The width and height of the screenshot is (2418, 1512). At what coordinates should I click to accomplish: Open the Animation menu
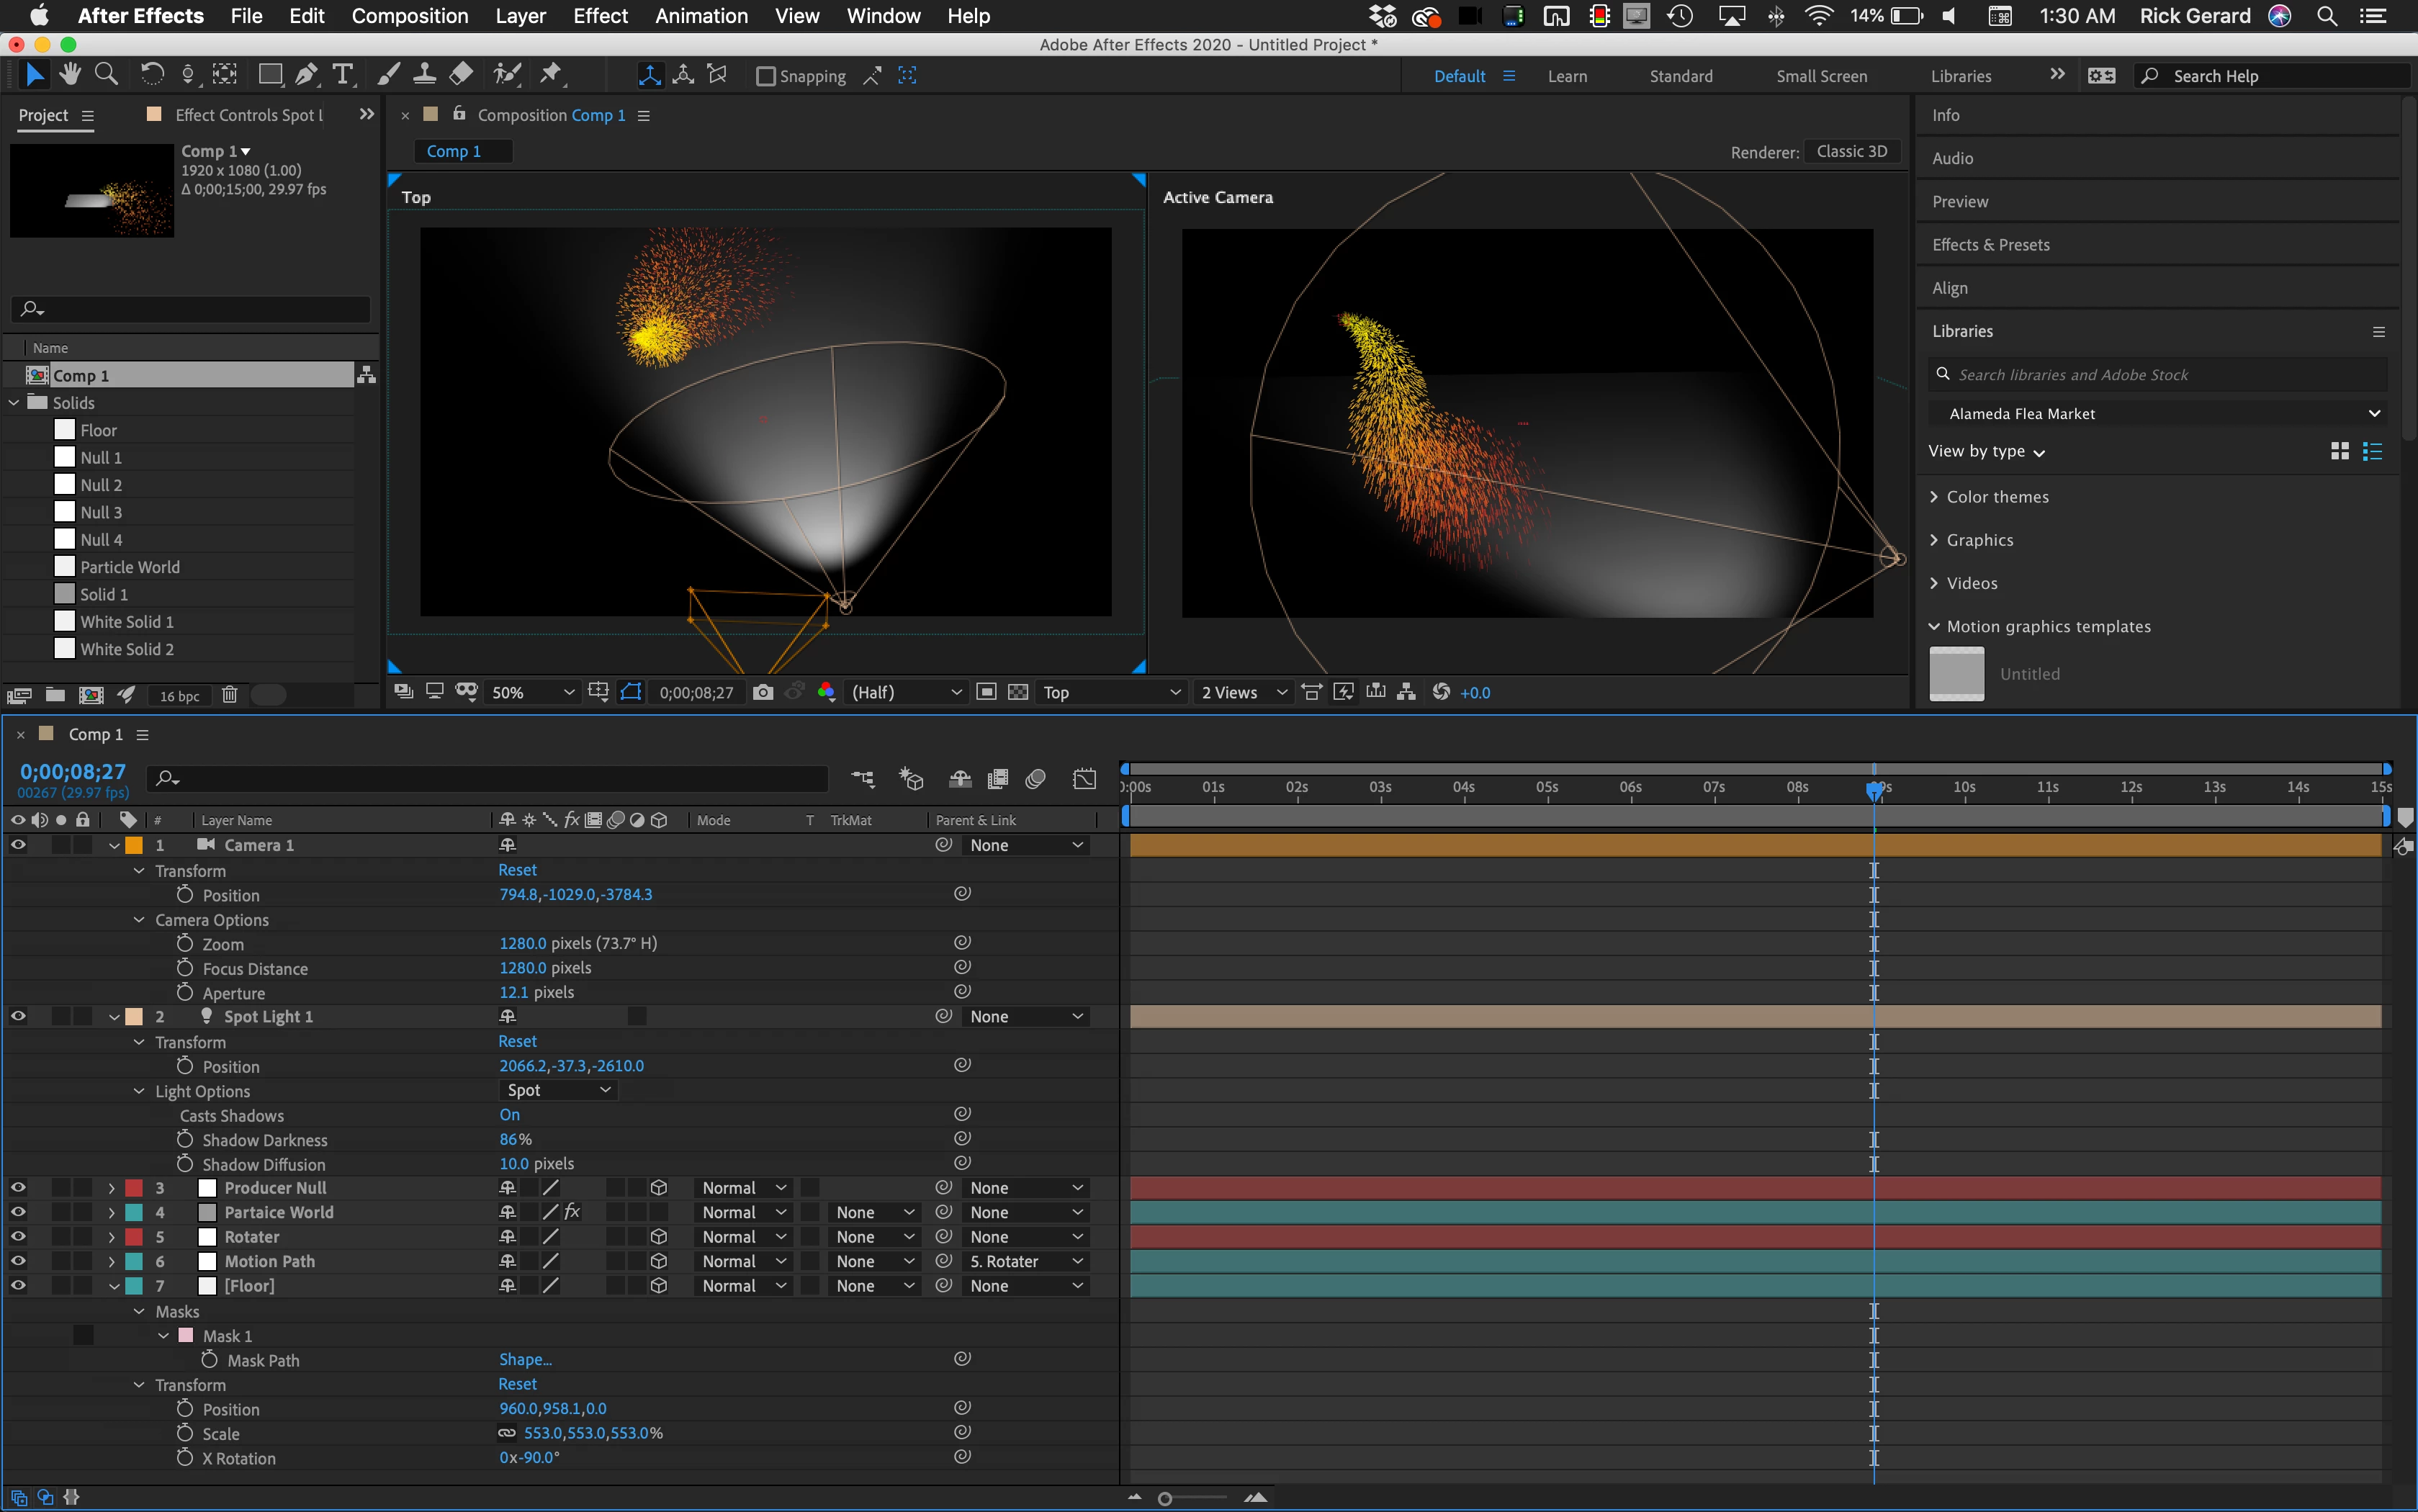click(701, 16)
